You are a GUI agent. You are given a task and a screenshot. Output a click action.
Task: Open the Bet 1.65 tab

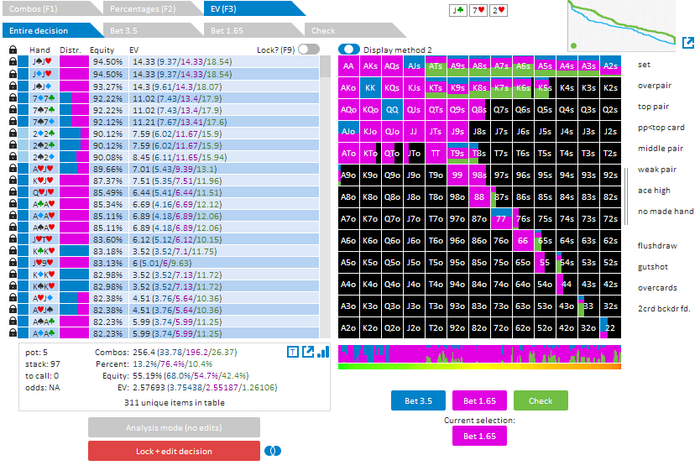pyautogui.click(x=253, y=30)
